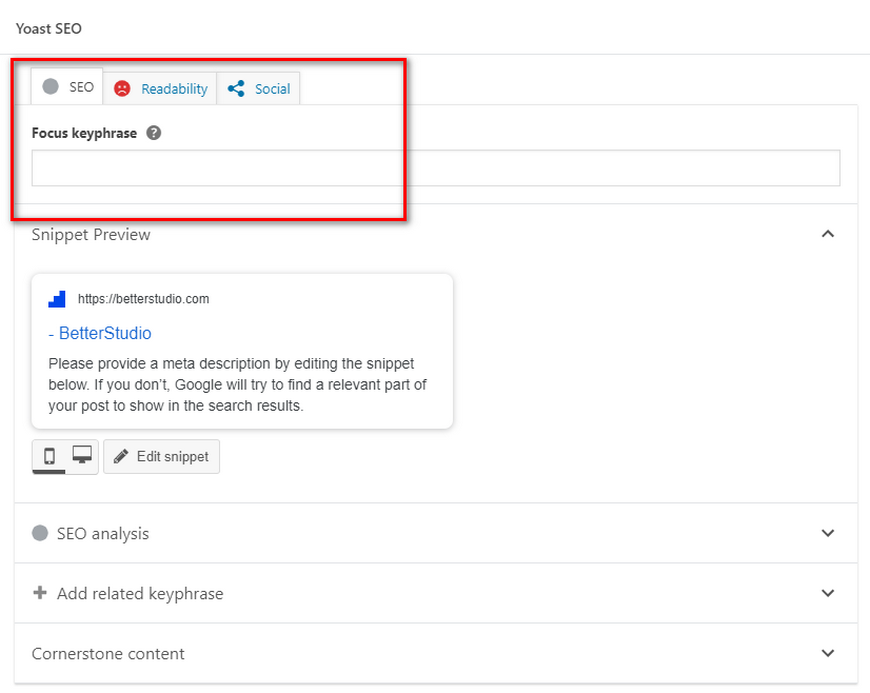Click the pencil icon on Edit snippet
The image size is (870, 693).
(x=121, y=457)
